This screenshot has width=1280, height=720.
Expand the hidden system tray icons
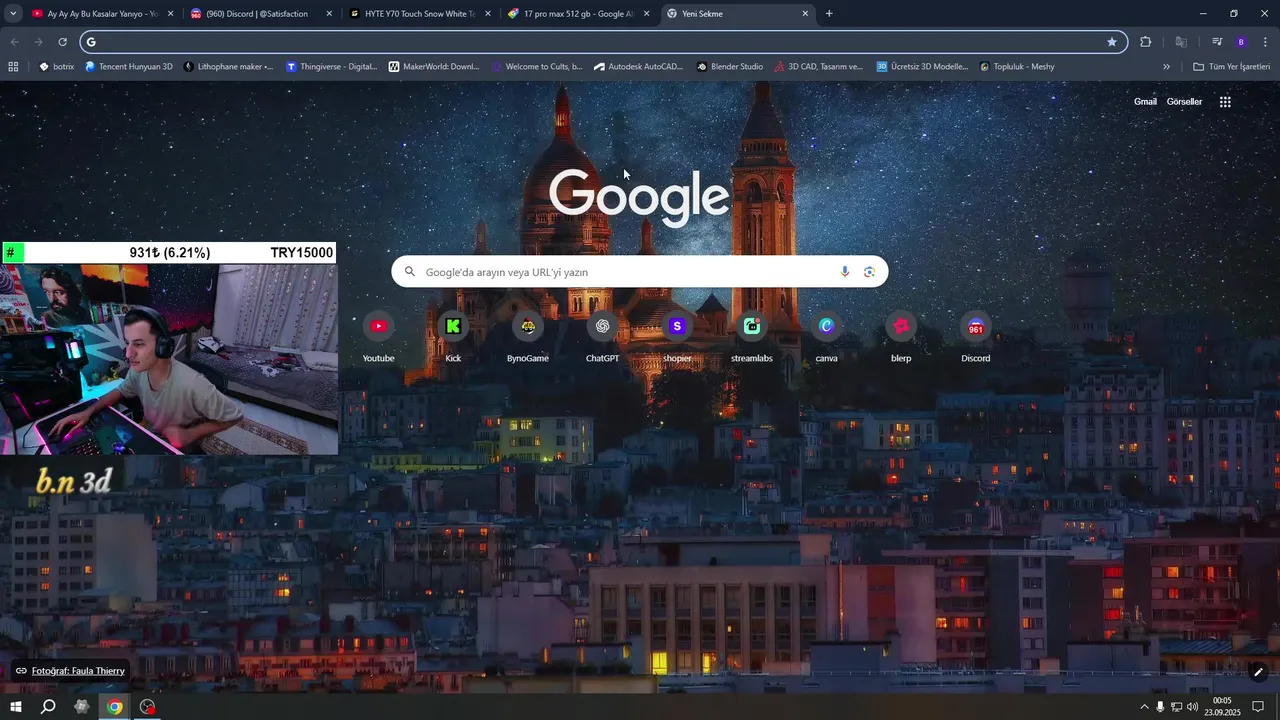1144,707
